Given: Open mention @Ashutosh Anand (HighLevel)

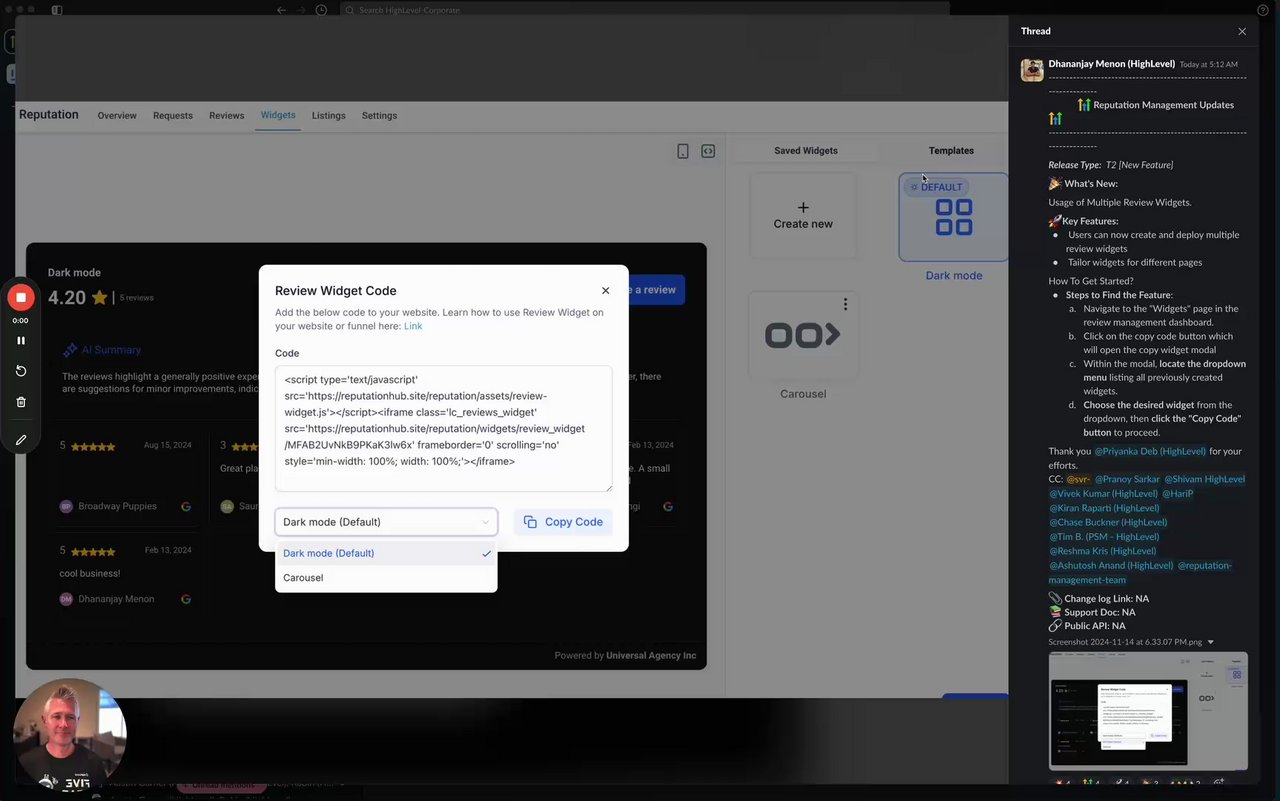Looking at the screenshot, I should pos(1110,565).
